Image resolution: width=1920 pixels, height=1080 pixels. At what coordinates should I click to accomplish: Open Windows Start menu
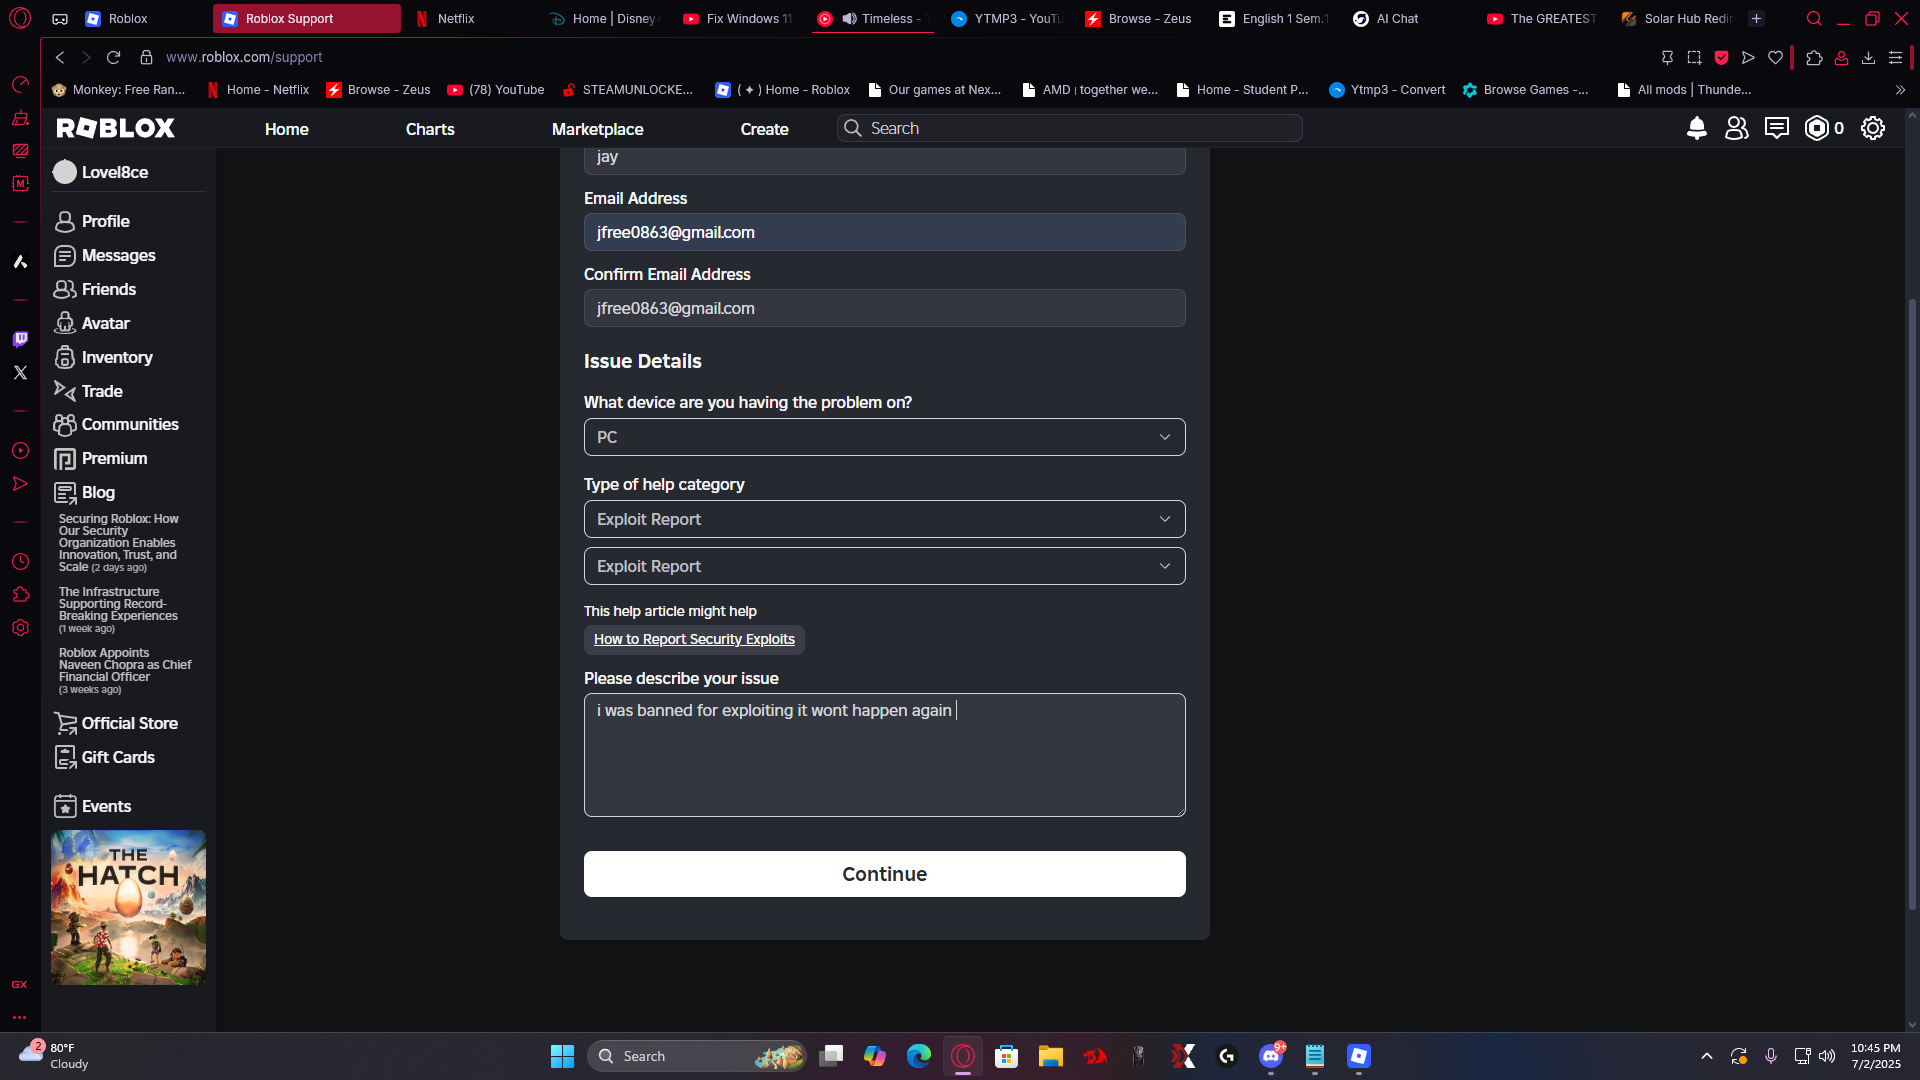point(562,1056)
